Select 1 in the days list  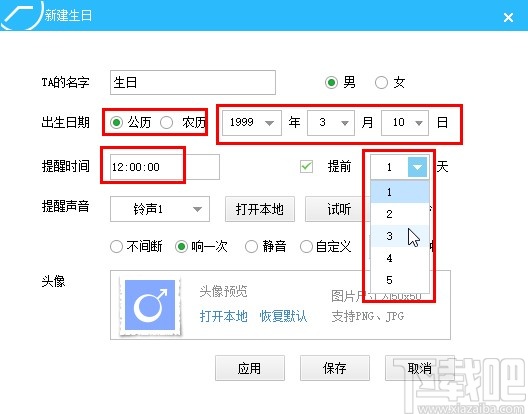[400, 192]
